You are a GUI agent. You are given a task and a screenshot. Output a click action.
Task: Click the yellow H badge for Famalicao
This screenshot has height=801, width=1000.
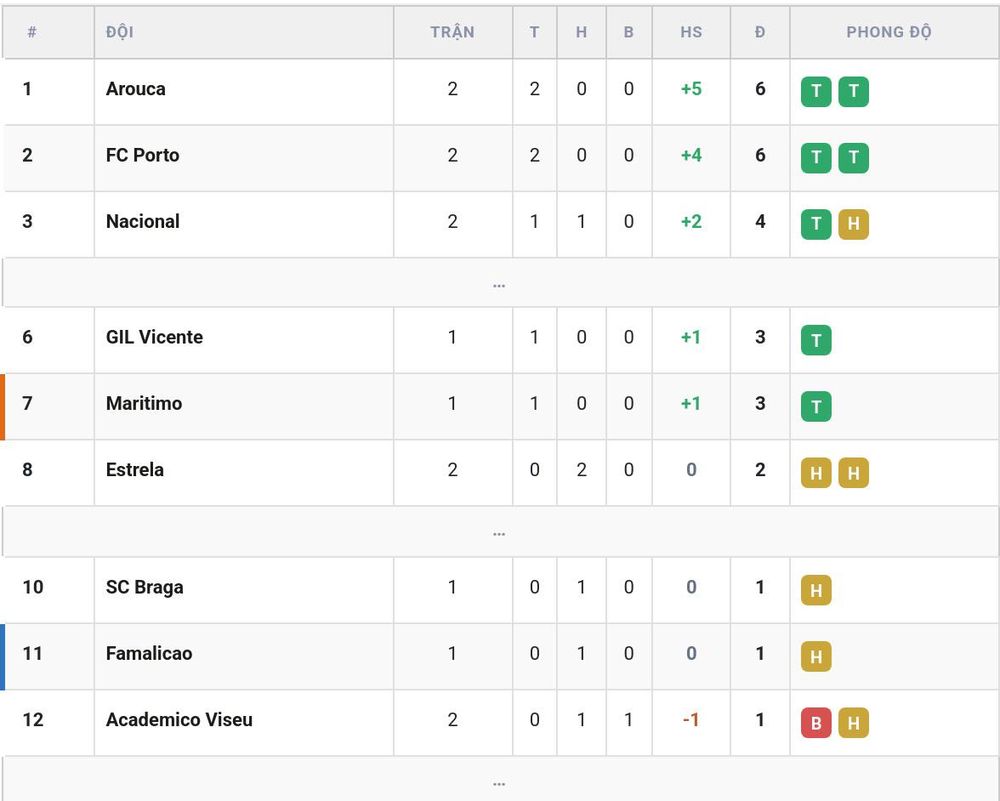click(816, 656)
